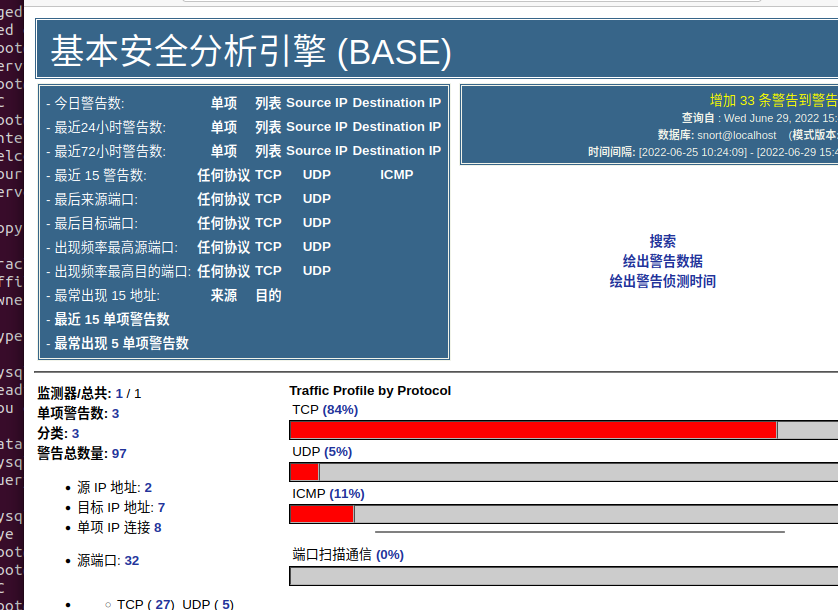Click the snort@localhost database text
This screenshot has width=838, height=610.
coord(736,135)
